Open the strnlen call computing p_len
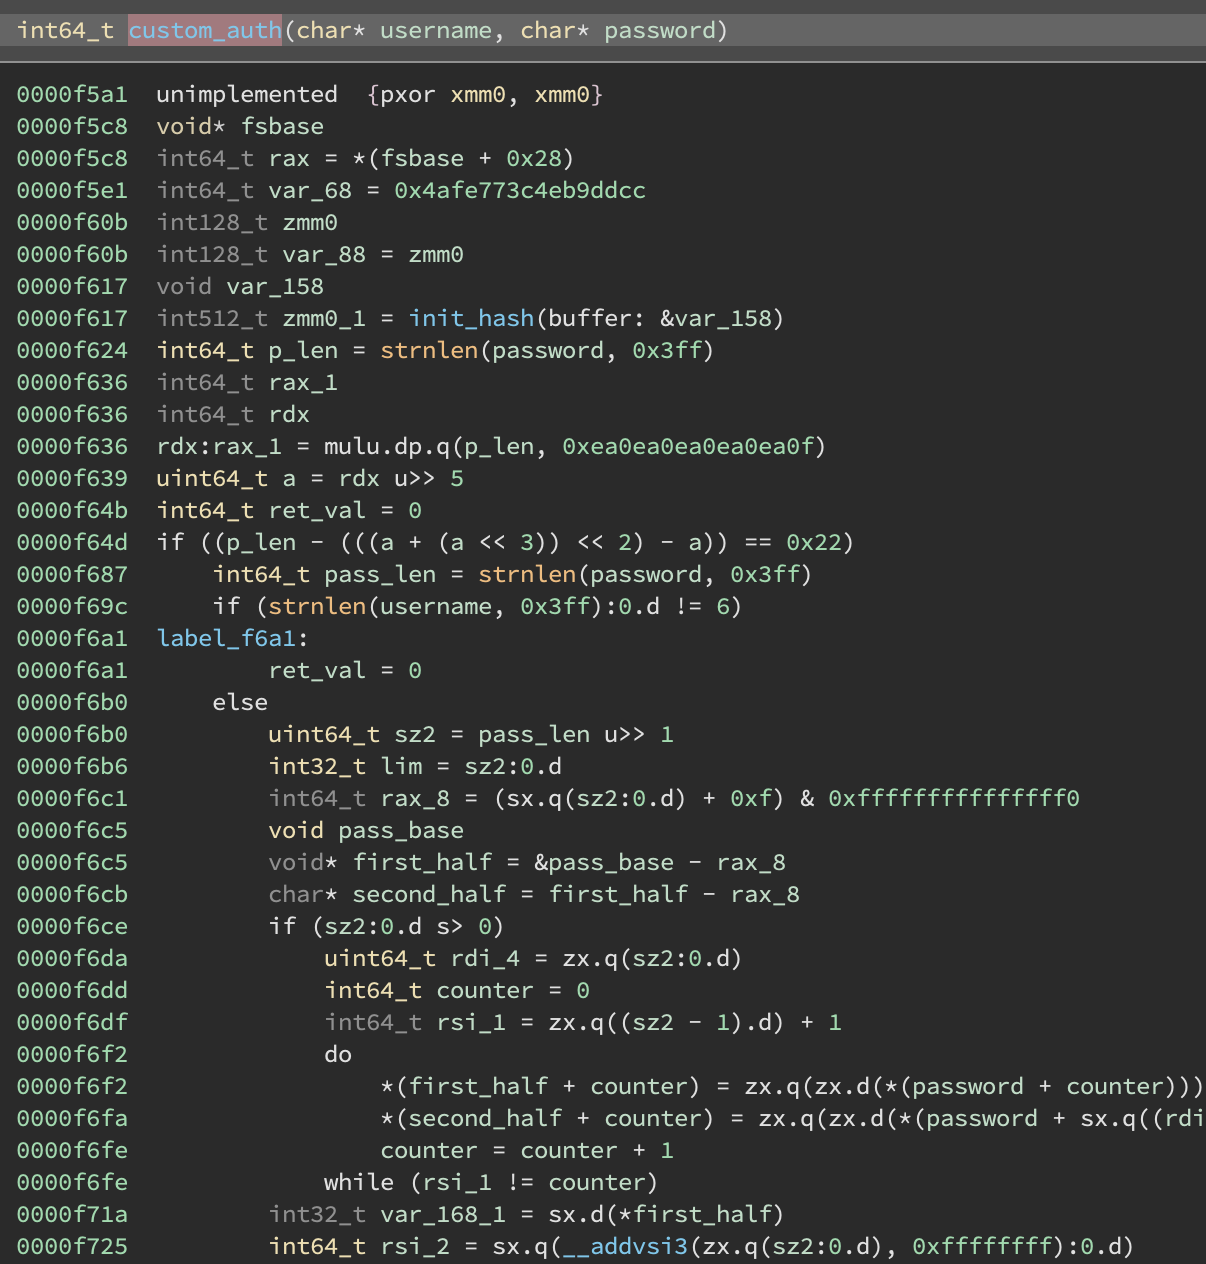The width and height of the screenshot is (1206, 1264). (x=428, y=350)
